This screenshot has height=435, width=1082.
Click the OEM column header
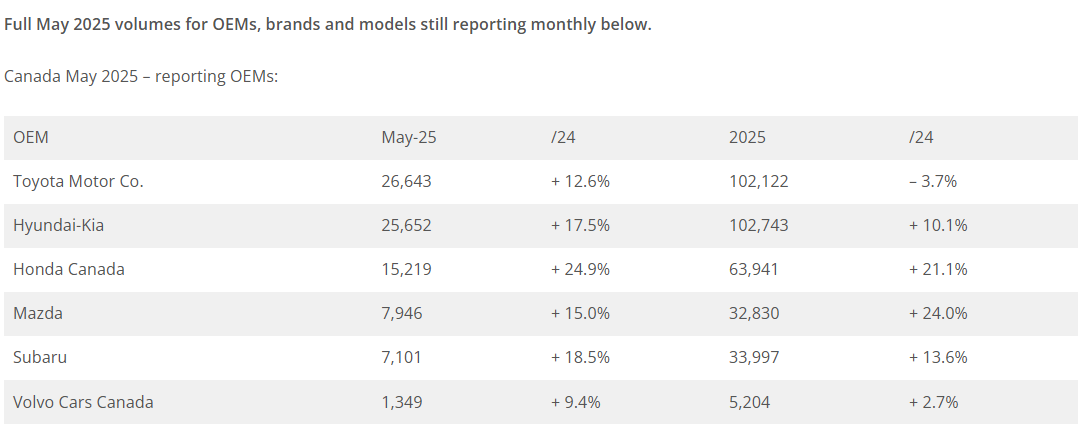(x=31, y=138)
